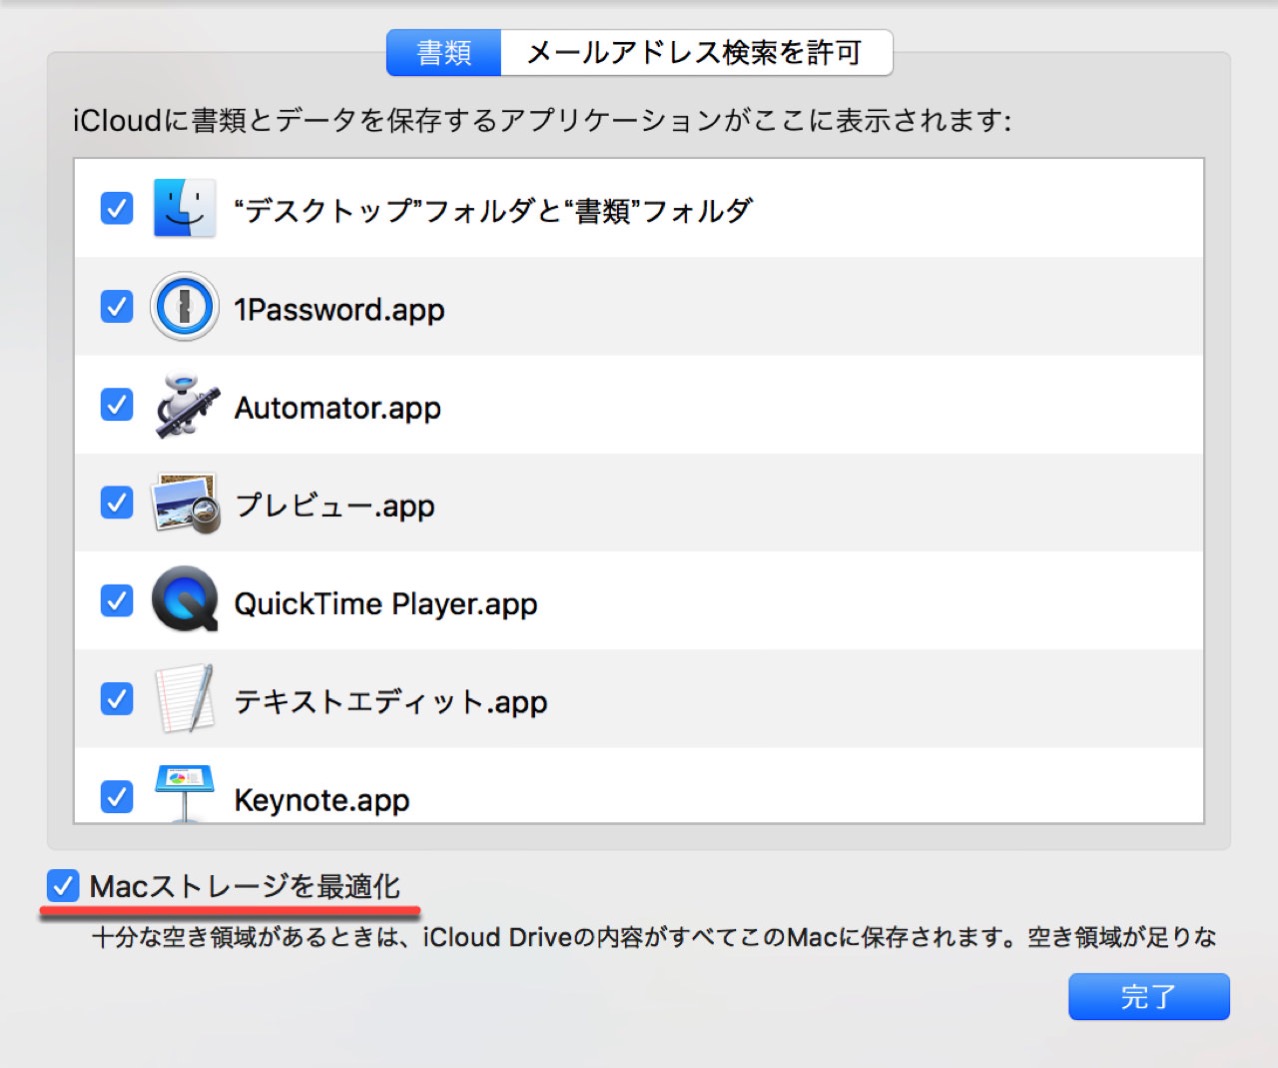Click the Keynote.app label

click(322, 800)
